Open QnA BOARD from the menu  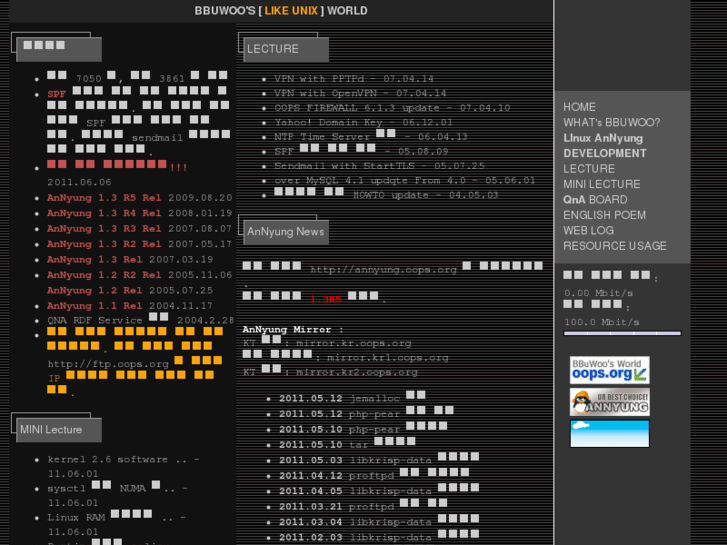tap(595, 200)
